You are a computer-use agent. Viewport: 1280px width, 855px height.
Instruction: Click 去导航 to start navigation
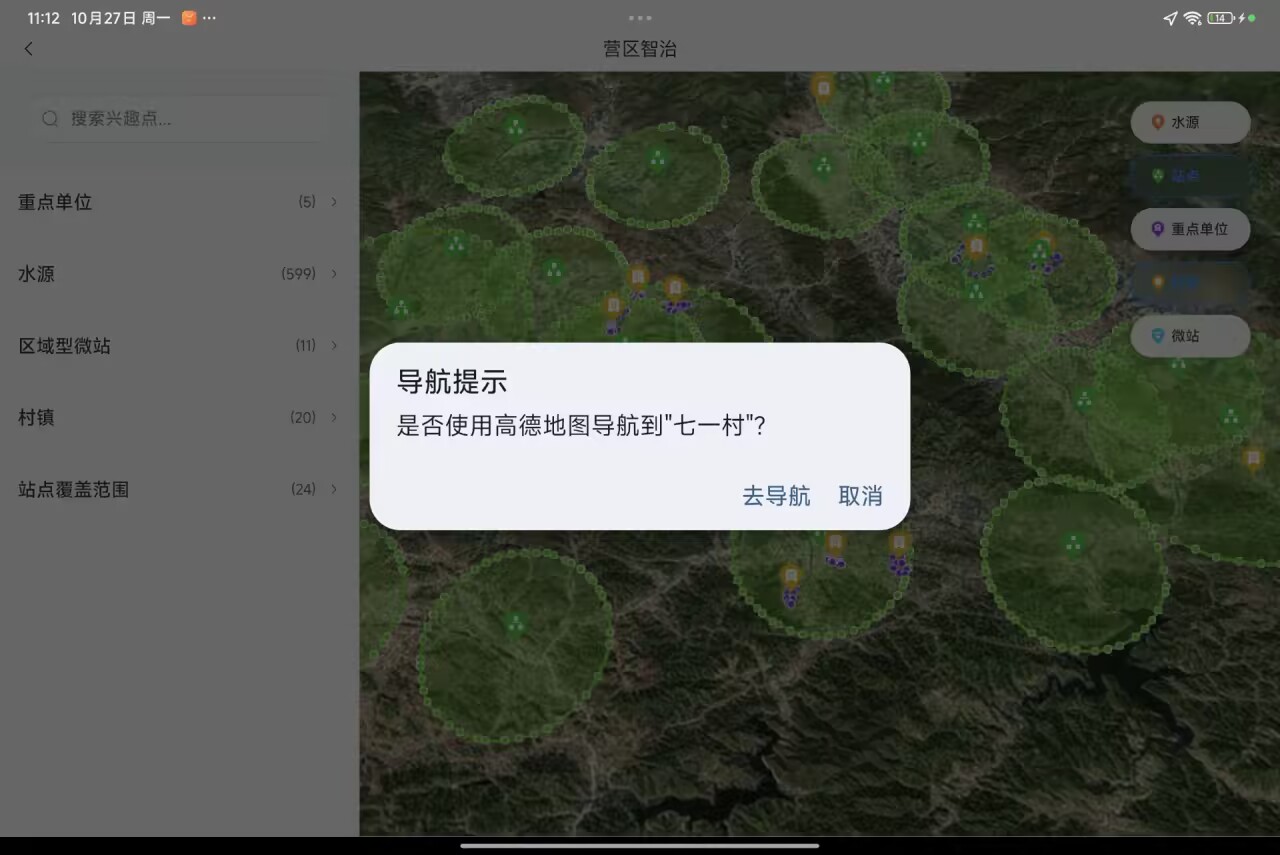coord(776,496)
